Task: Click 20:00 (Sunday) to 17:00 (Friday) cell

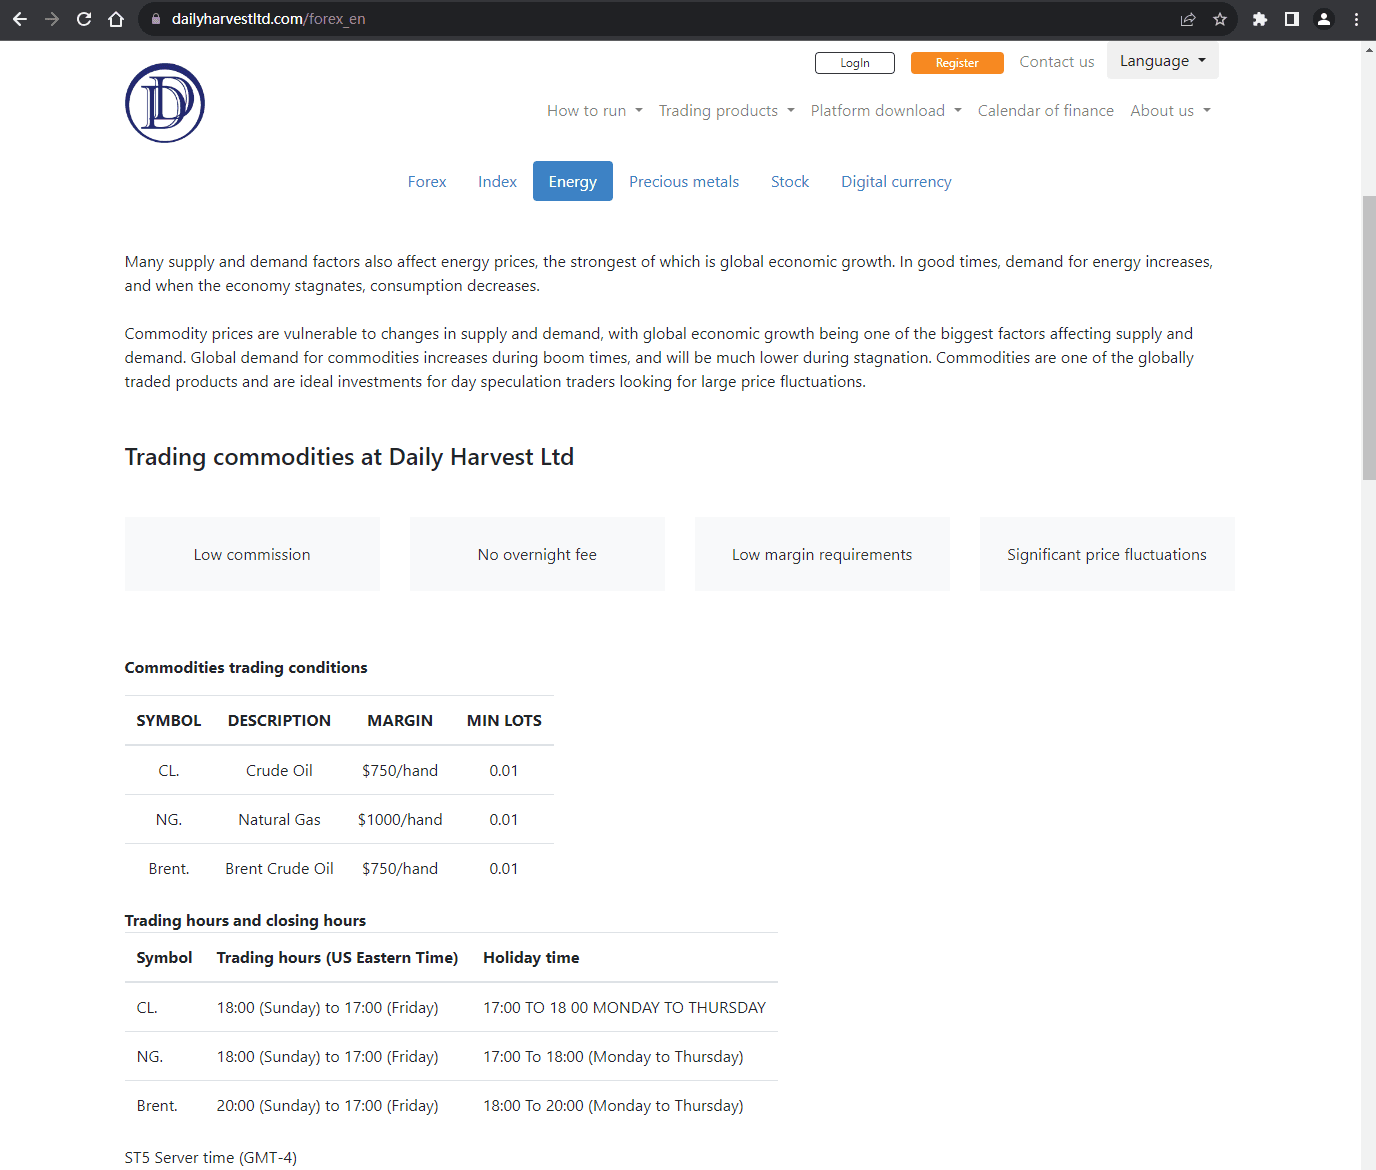Action: pos(328,1105)
